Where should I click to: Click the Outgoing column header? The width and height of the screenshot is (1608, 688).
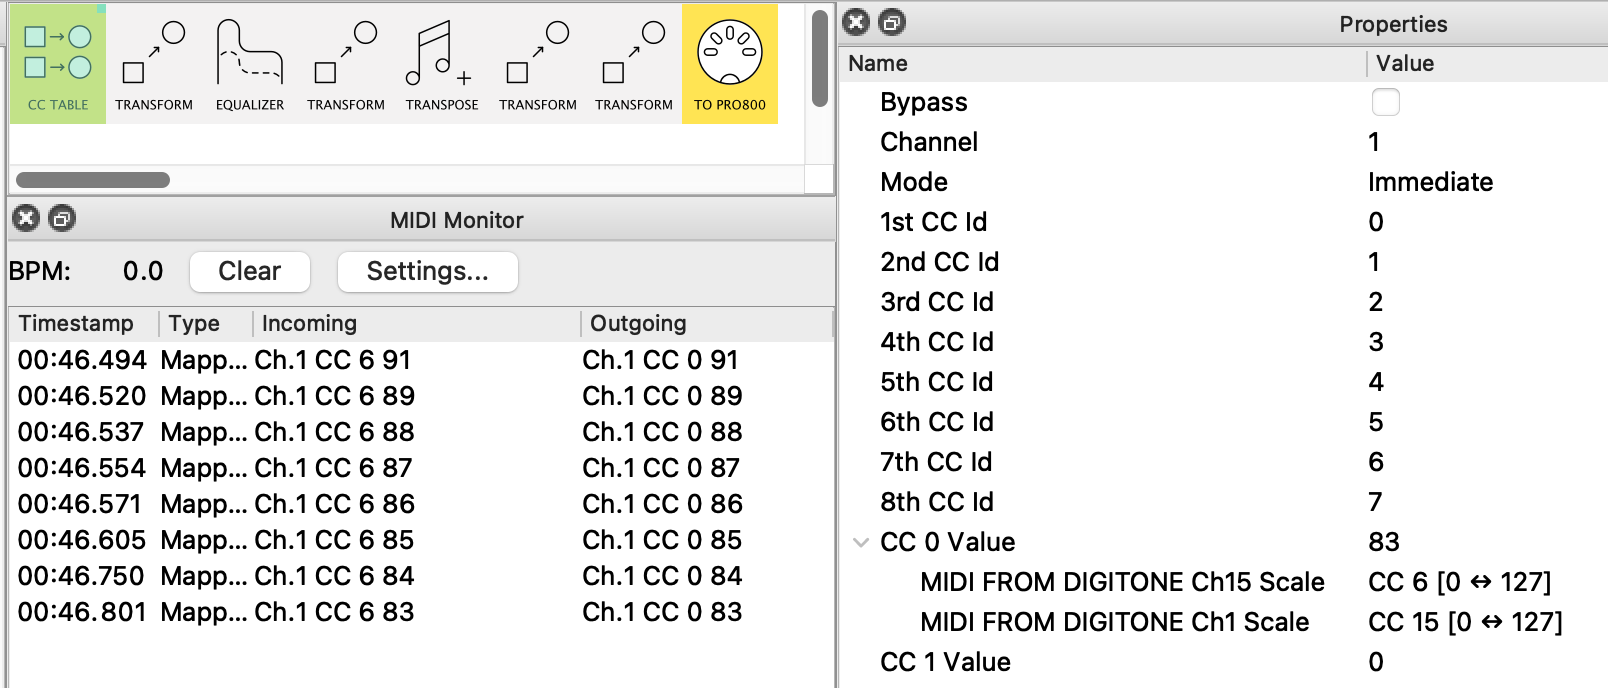tap(638, 323)
